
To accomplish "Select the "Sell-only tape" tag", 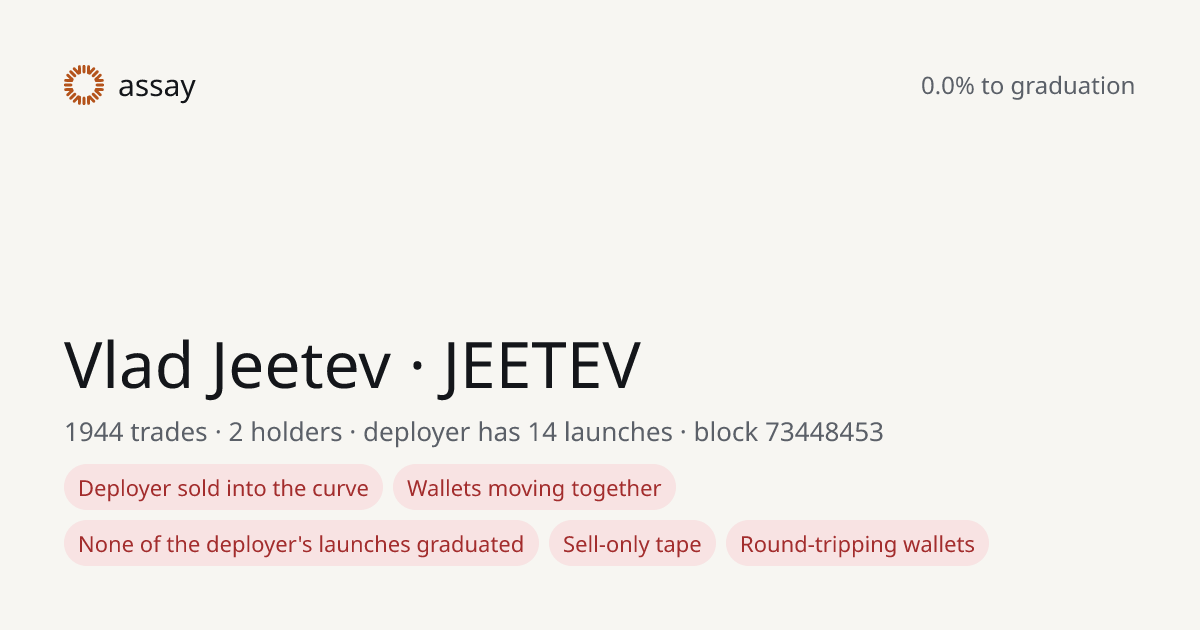I will point(632,544).
